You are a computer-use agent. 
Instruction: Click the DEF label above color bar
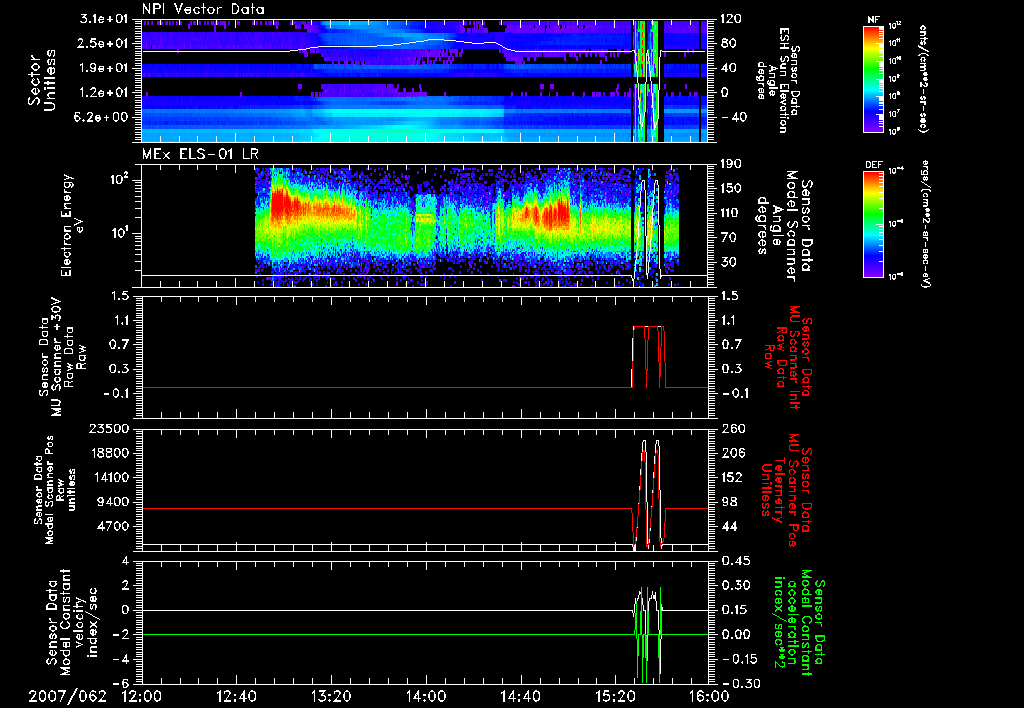[873, 165]
